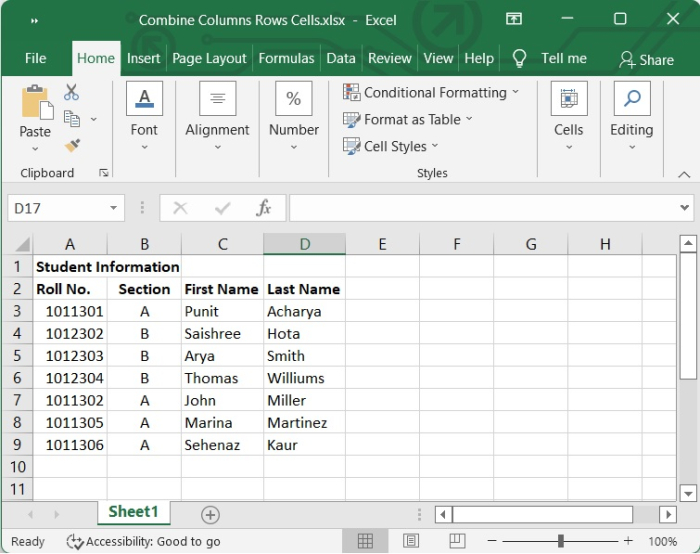Add a new sheet with plus icon
This screenshot has width=700, height=554.
tap(210, 514)
